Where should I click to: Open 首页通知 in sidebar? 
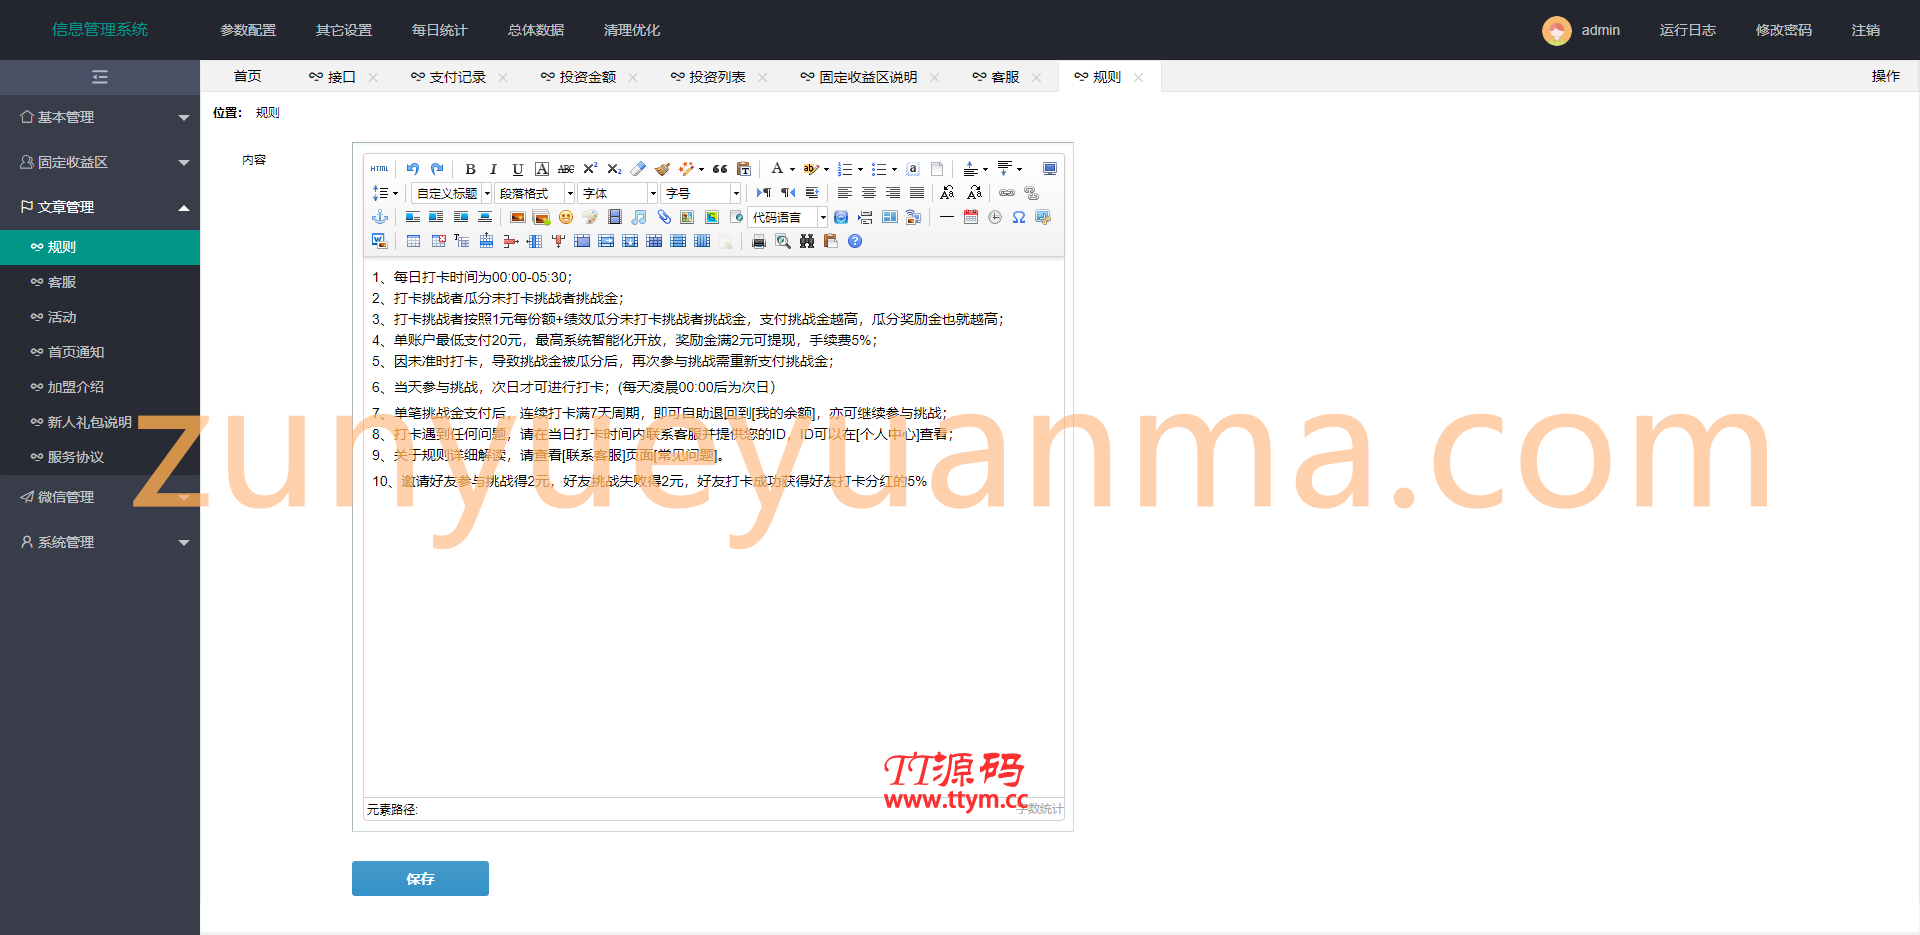(100, 352)
